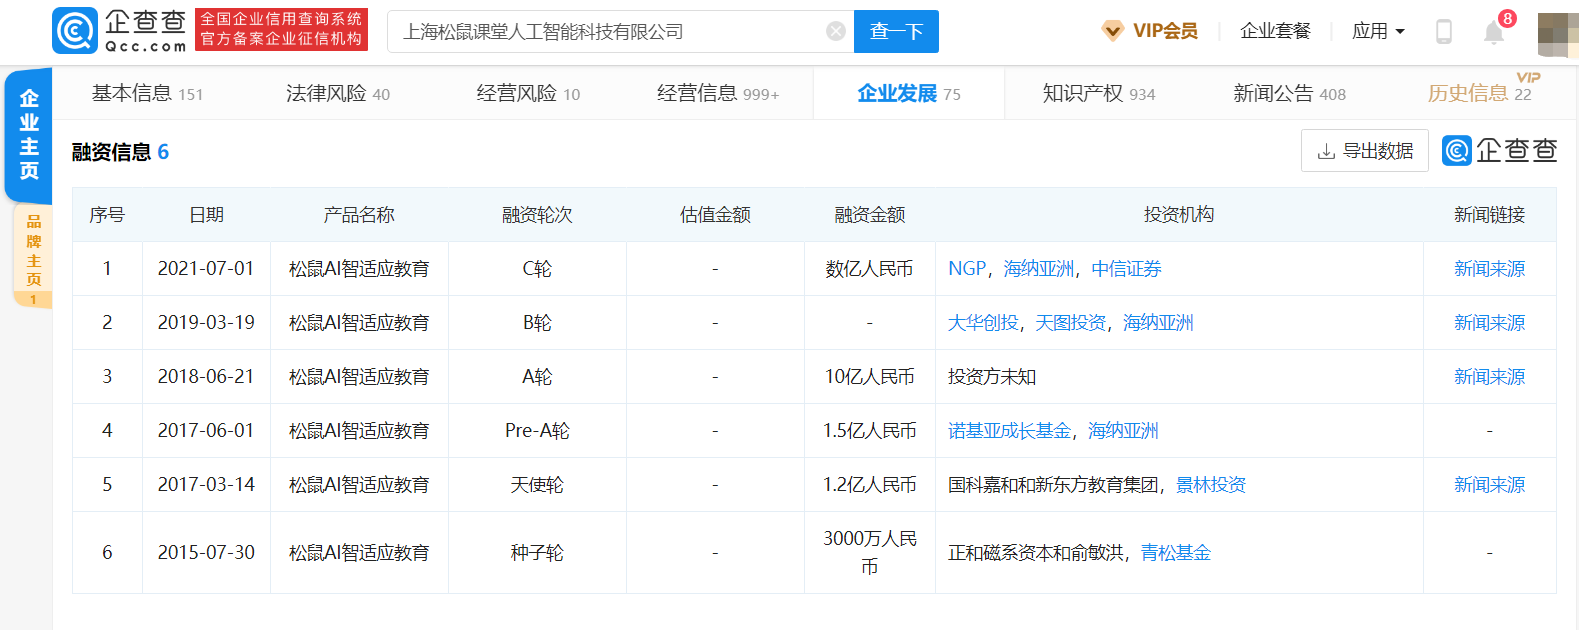Image resolution: width=1579 pixels, height=630 pixels.
Task: Click the 3000万人民币 amount cell
Action: click(x=869, y=553)
